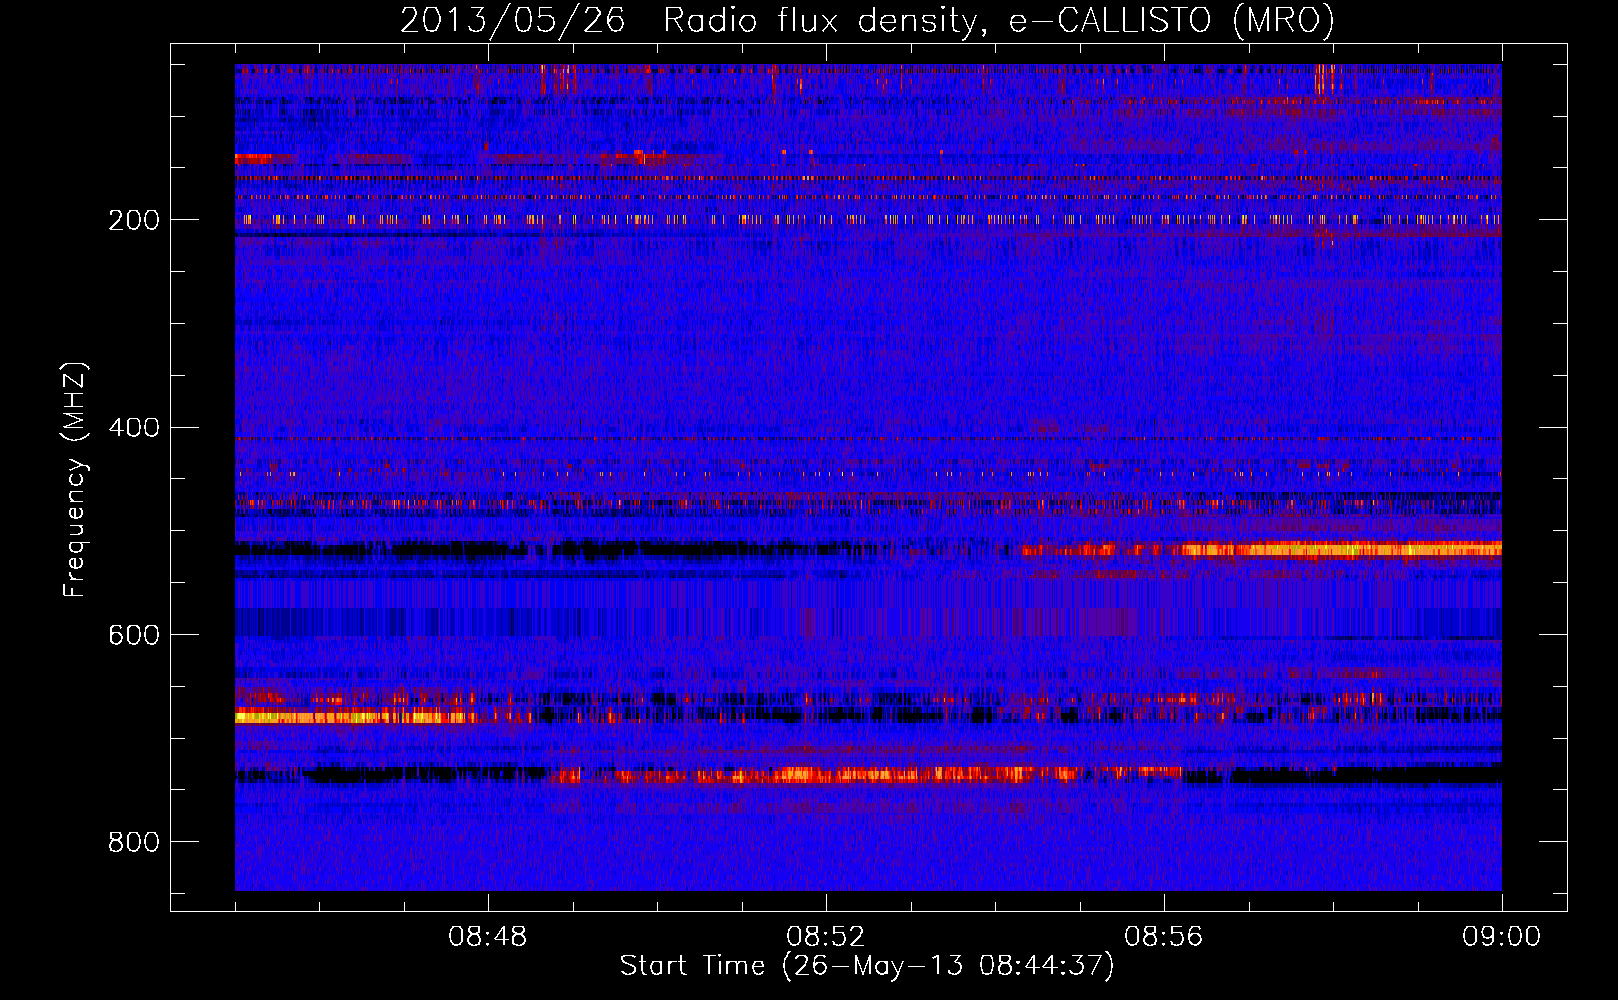Select the 800 frequency tick label
This screenshot has height=1000, width=1618.
tap(134, 842)
